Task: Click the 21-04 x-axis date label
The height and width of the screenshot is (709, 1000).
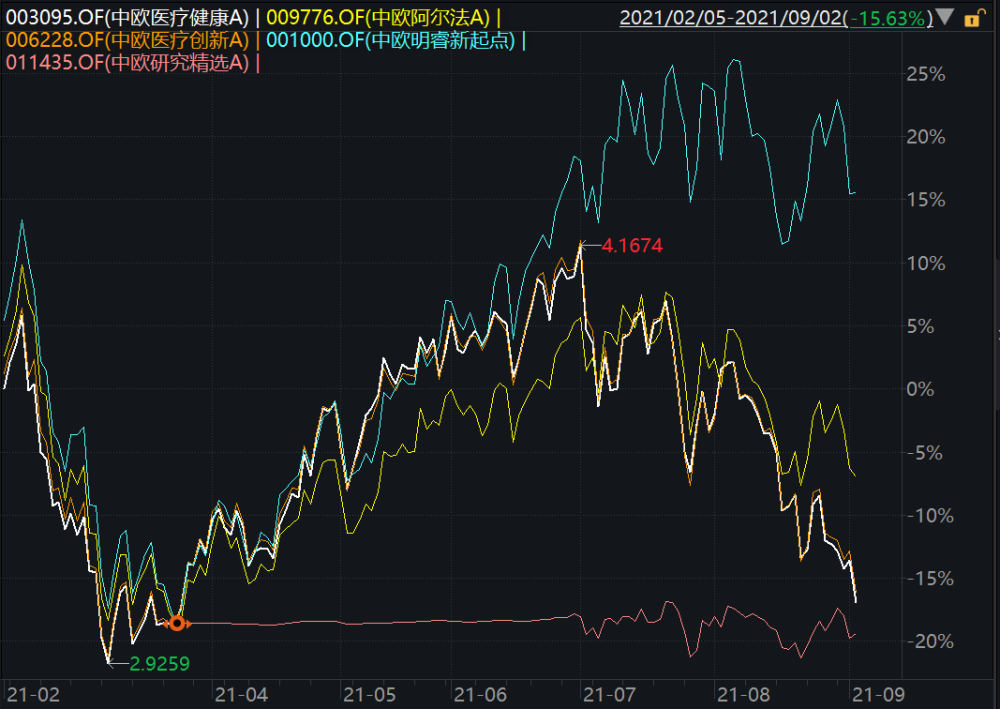Action: [241, 694]
